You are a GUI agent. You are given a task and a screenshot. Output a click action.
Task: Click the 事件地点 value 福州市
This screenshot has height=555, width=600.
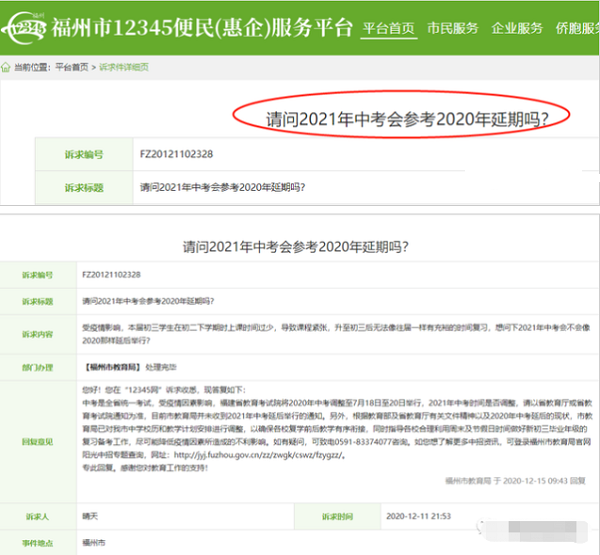(x=94, y=546)
